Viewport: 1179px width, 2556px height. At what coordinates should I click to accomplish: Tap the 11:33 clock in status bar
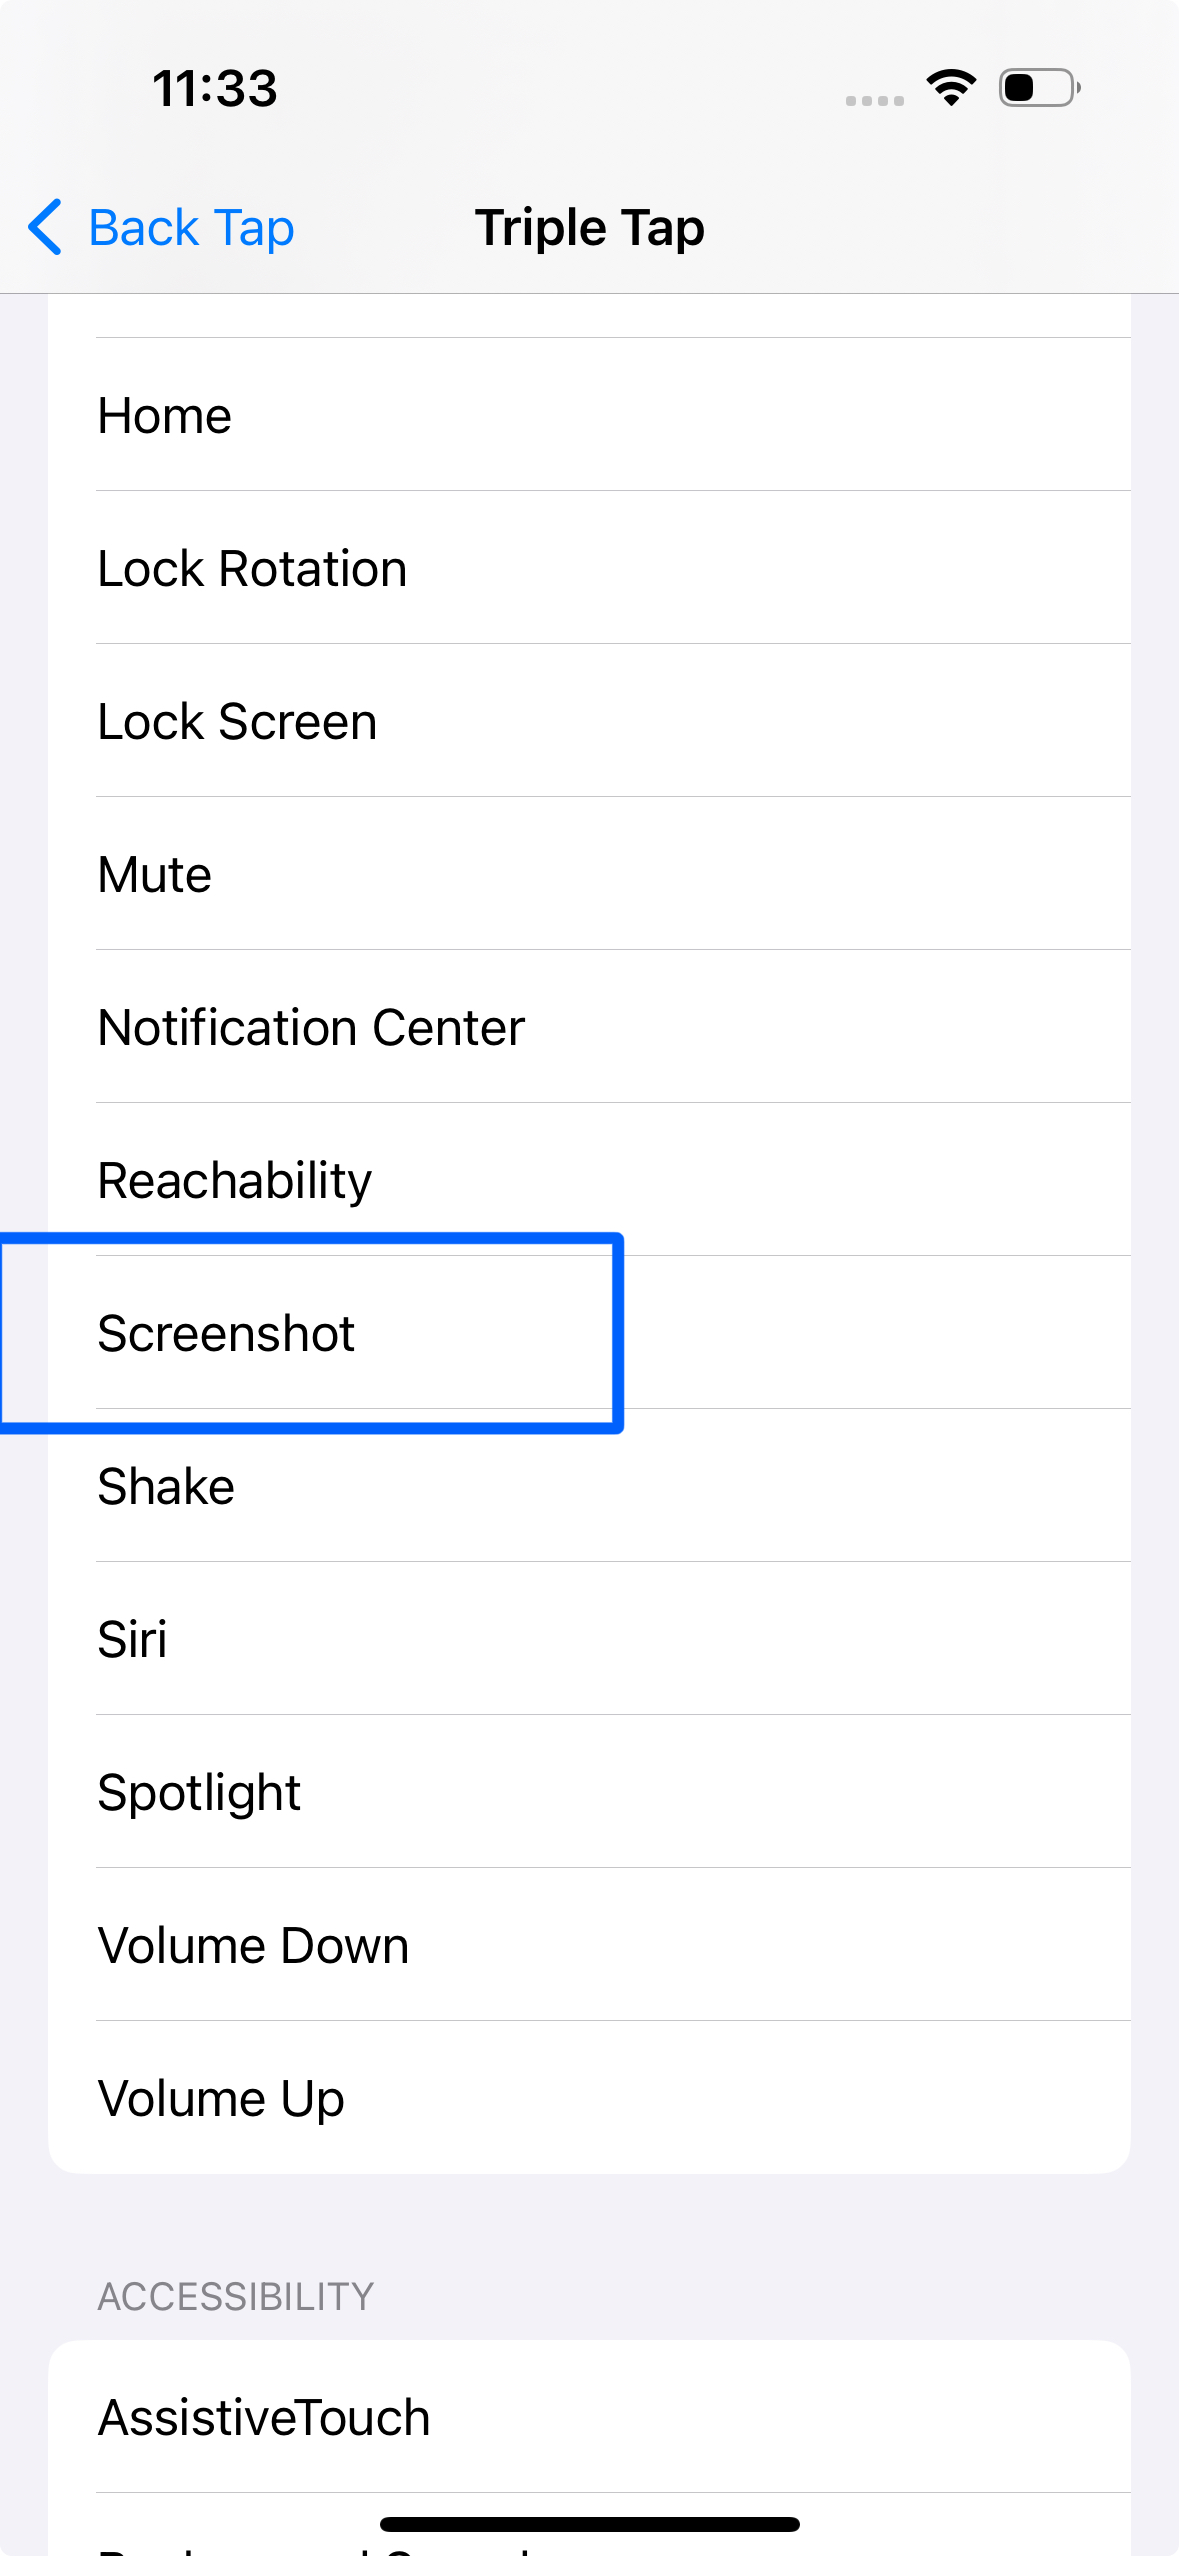tap(215, 88)
